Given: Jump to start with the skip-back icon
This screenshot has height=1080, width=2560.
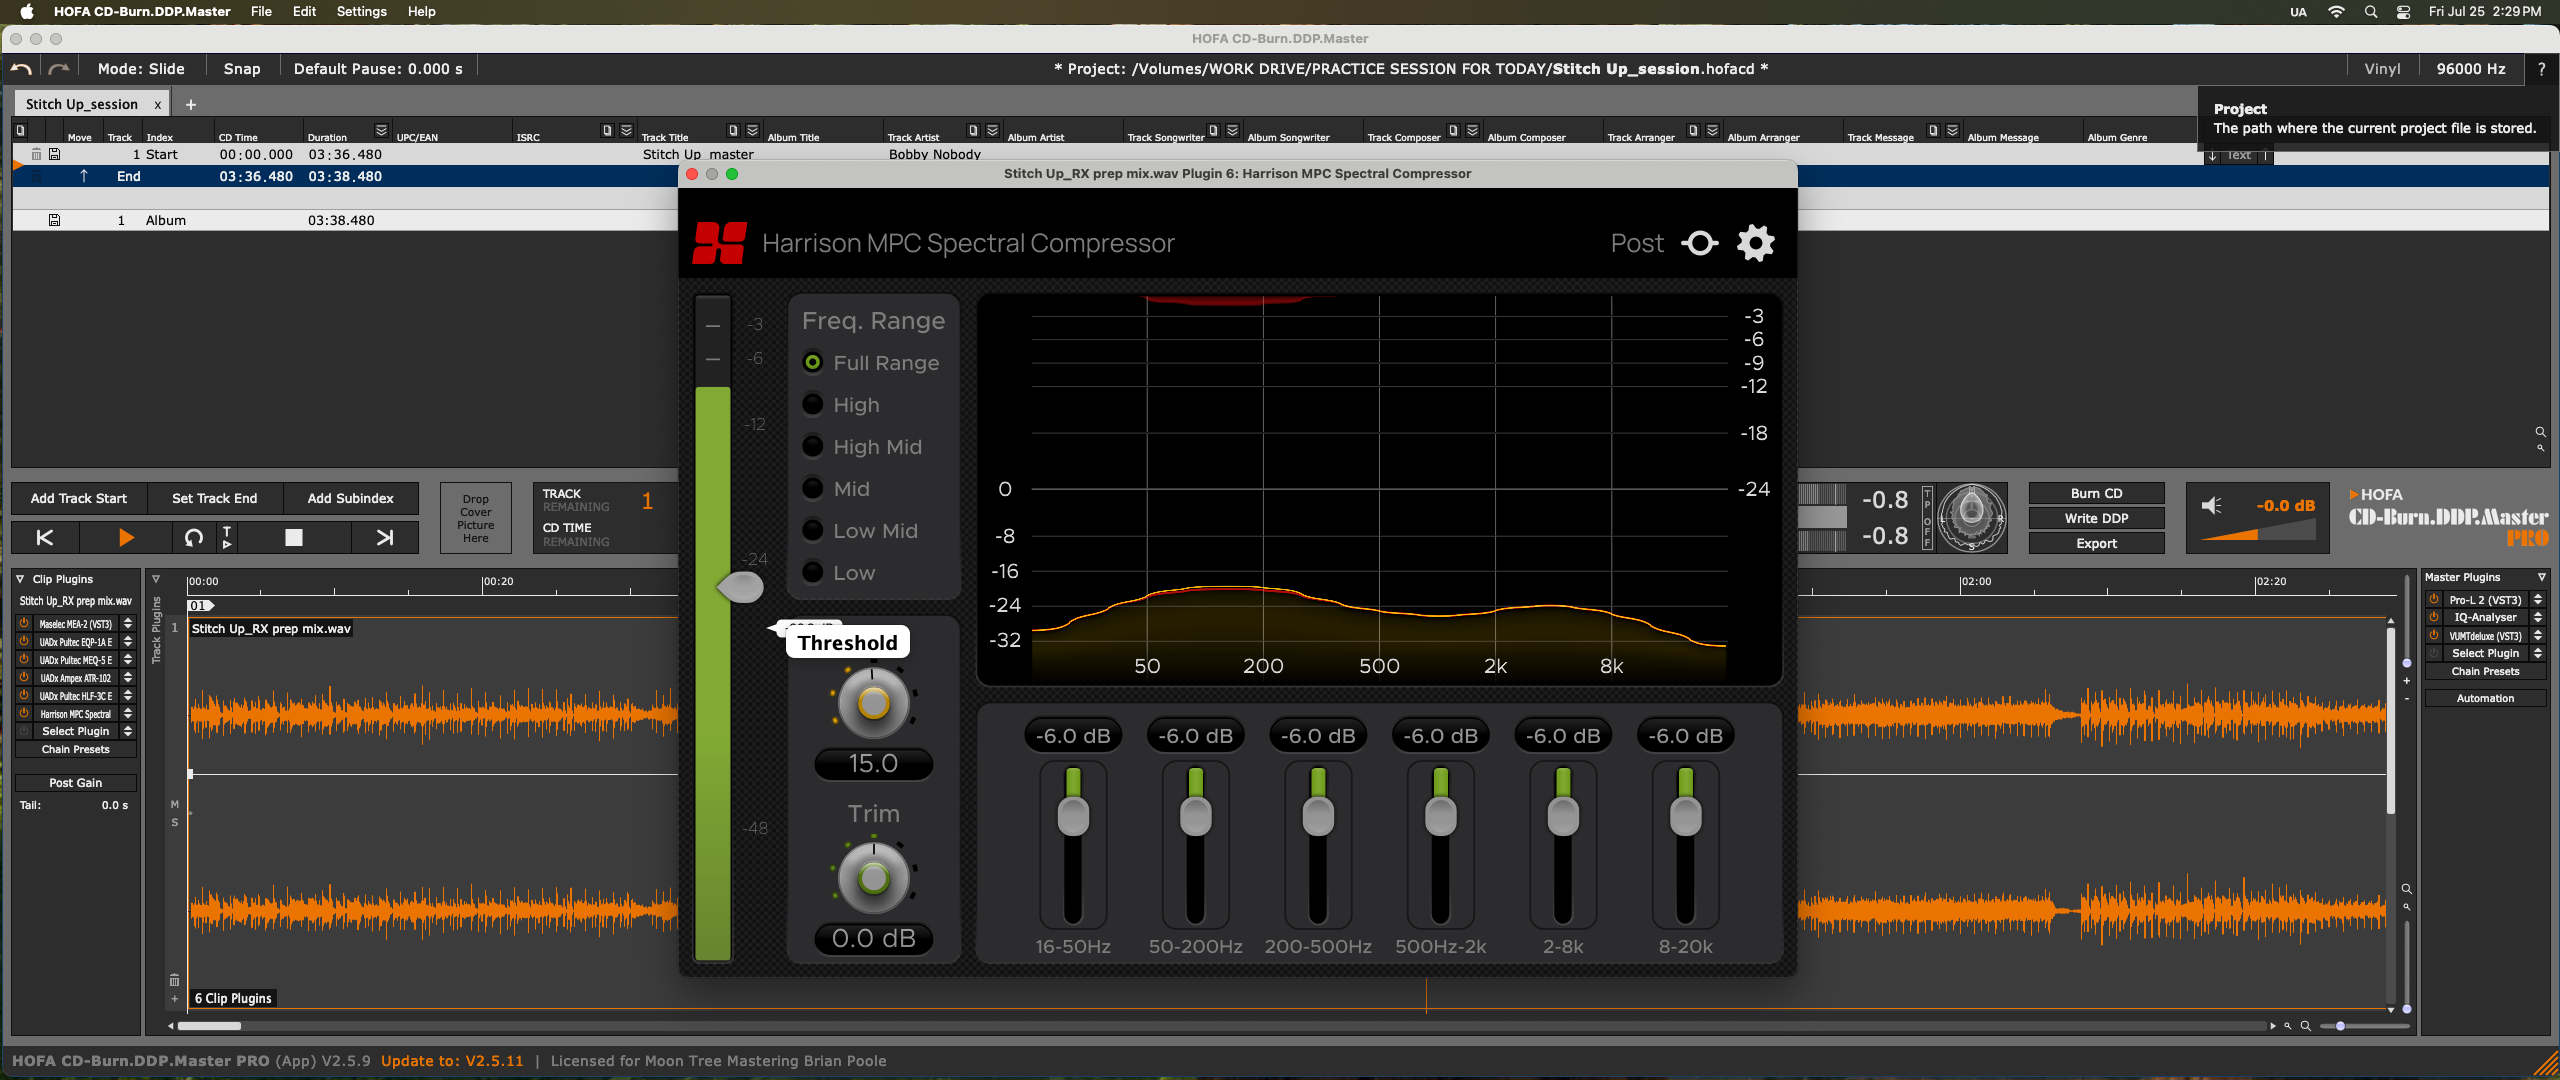Looking at the screenshot, I should (x=45, y=537).
